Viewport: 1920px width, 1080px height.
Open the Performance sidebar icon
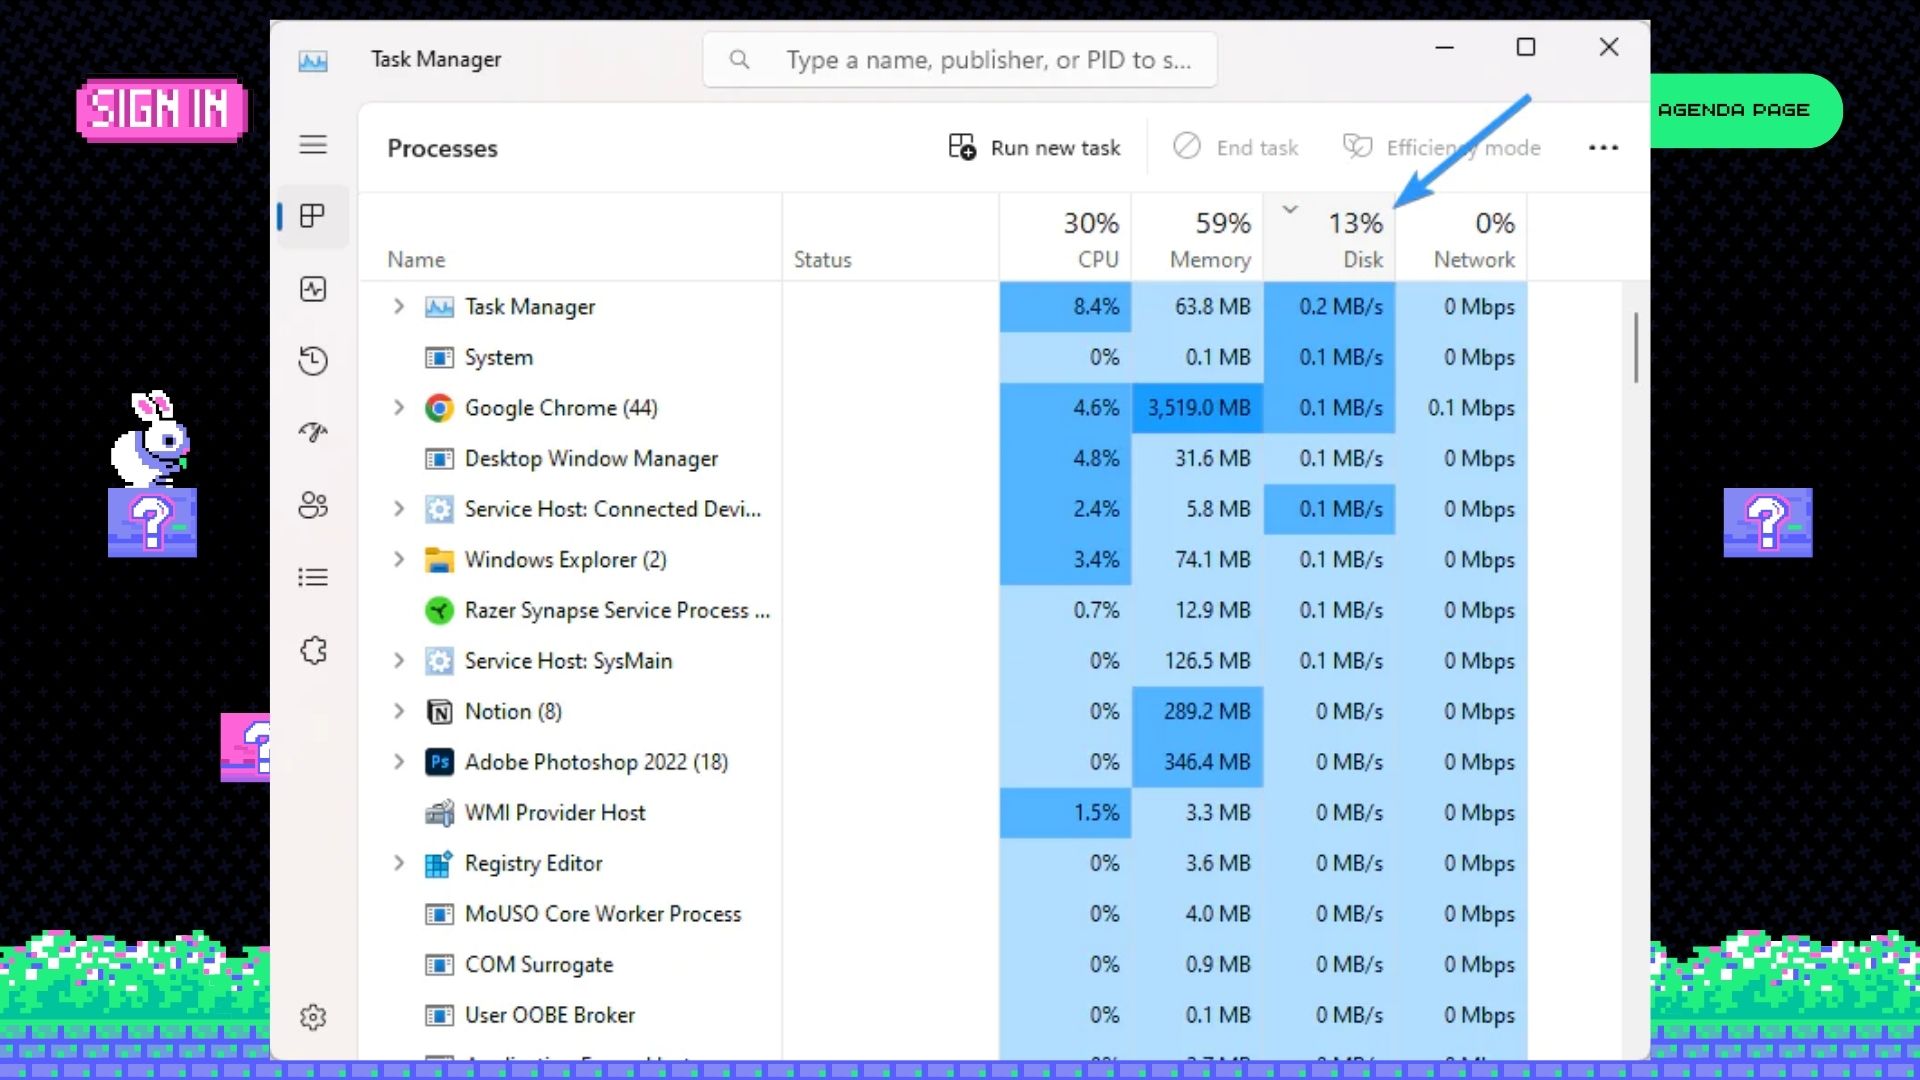click(x=313, y=289)
